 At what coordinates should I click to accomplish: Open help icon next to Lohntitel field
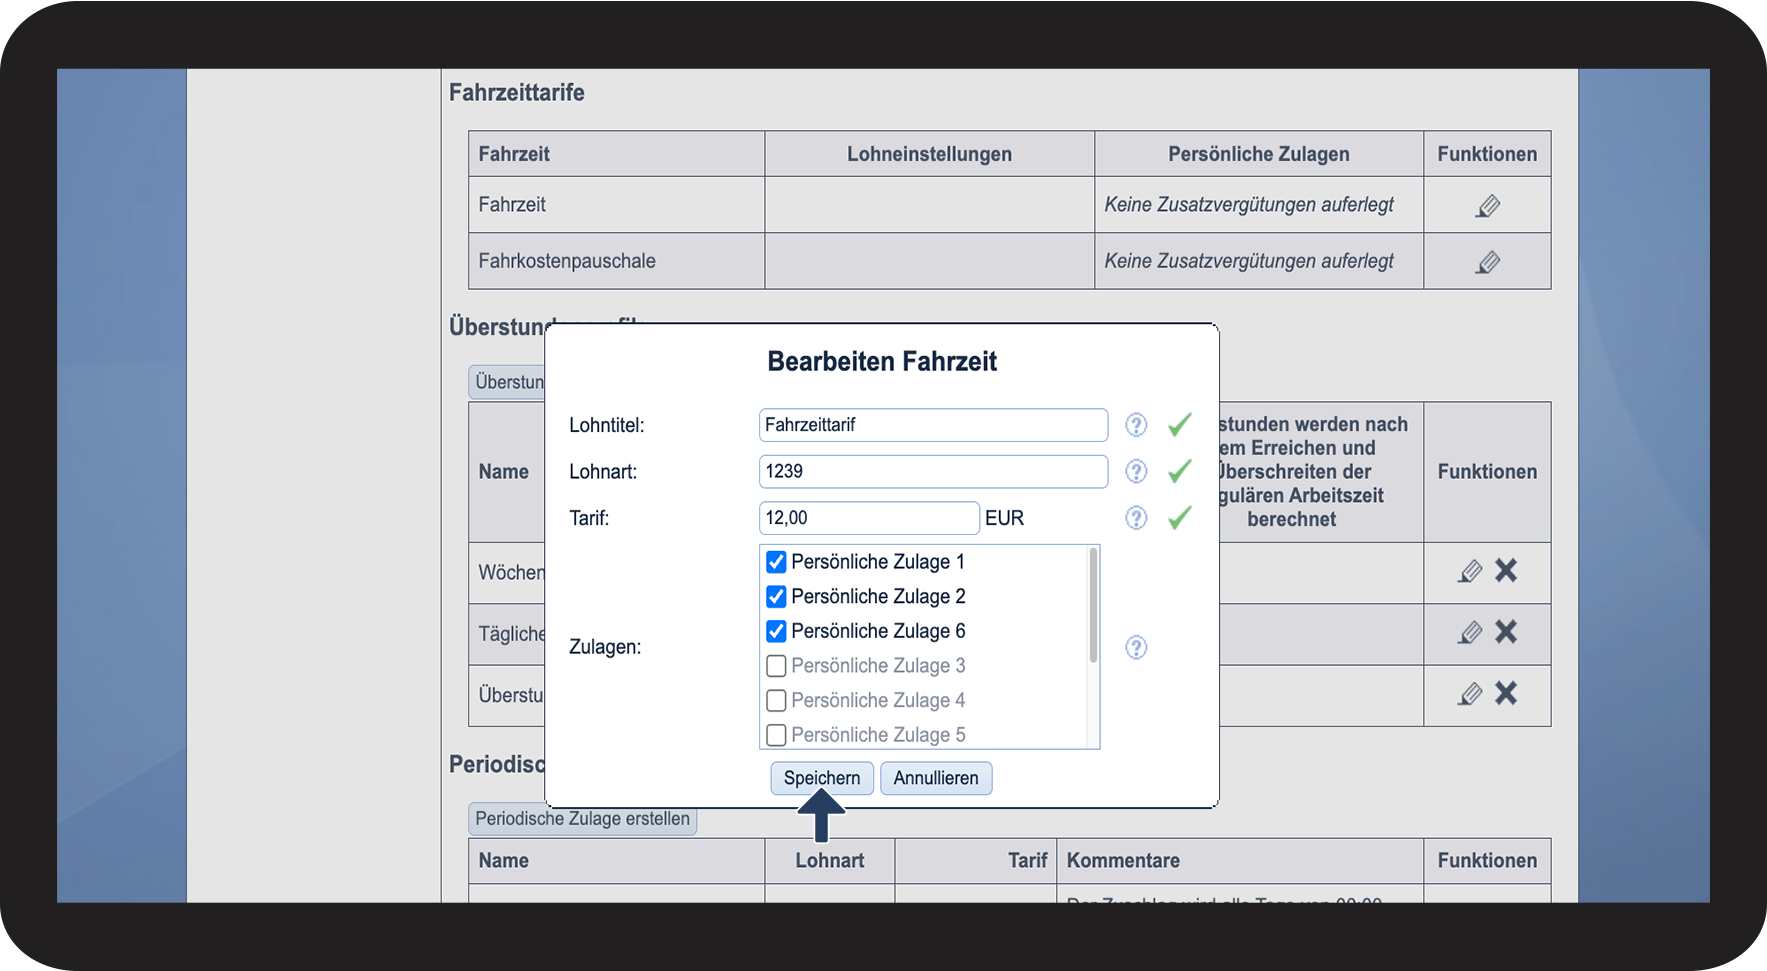(1136, 425)
